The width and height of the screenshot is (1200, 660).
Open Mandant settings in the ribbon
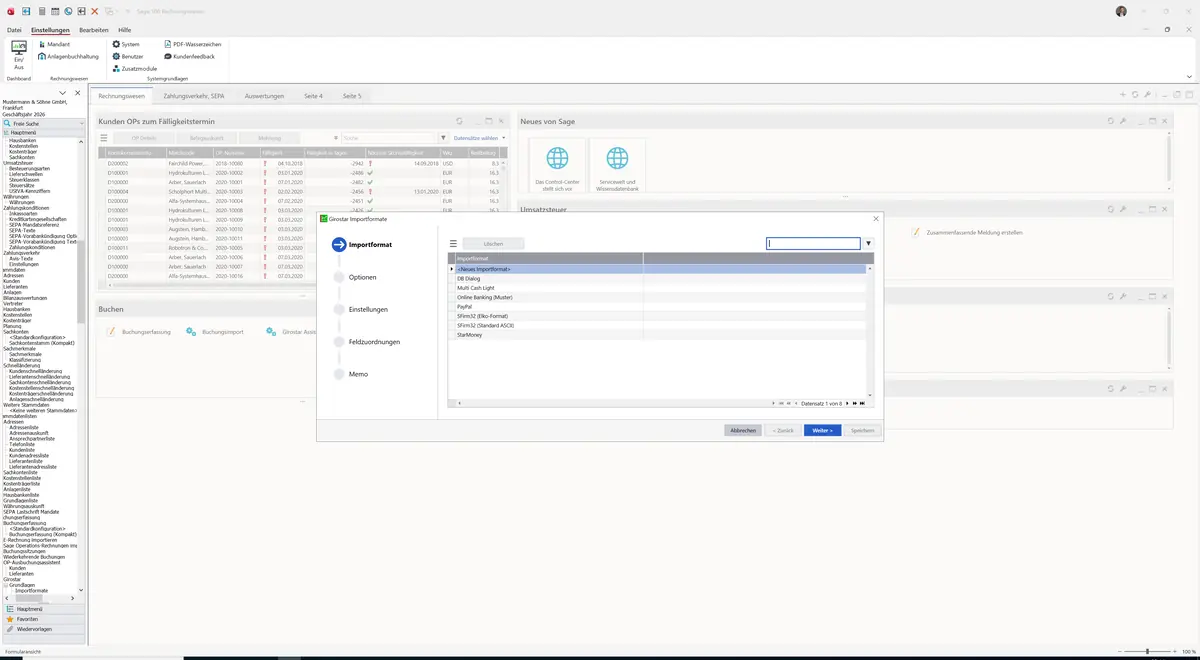54,44
